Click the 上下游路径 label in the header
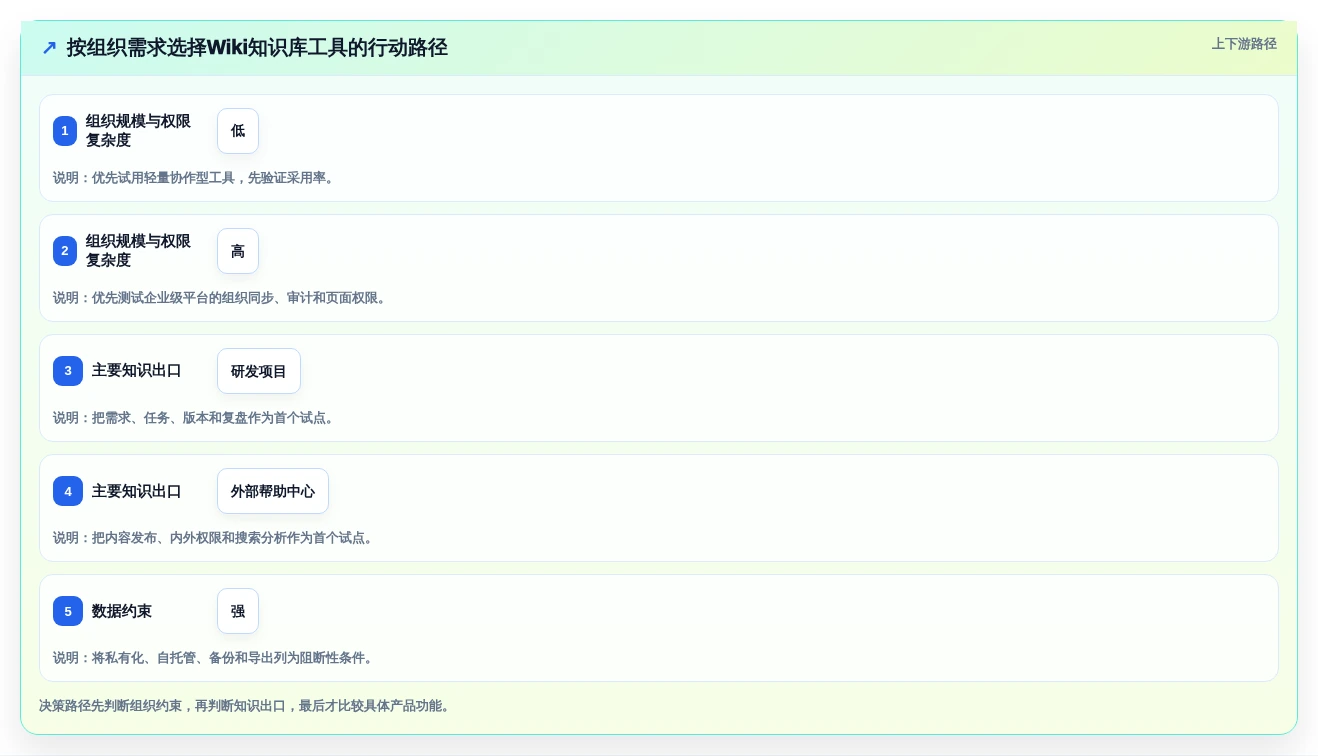This screenshot has height=756, width=1318. click(x=1244, y=44)
